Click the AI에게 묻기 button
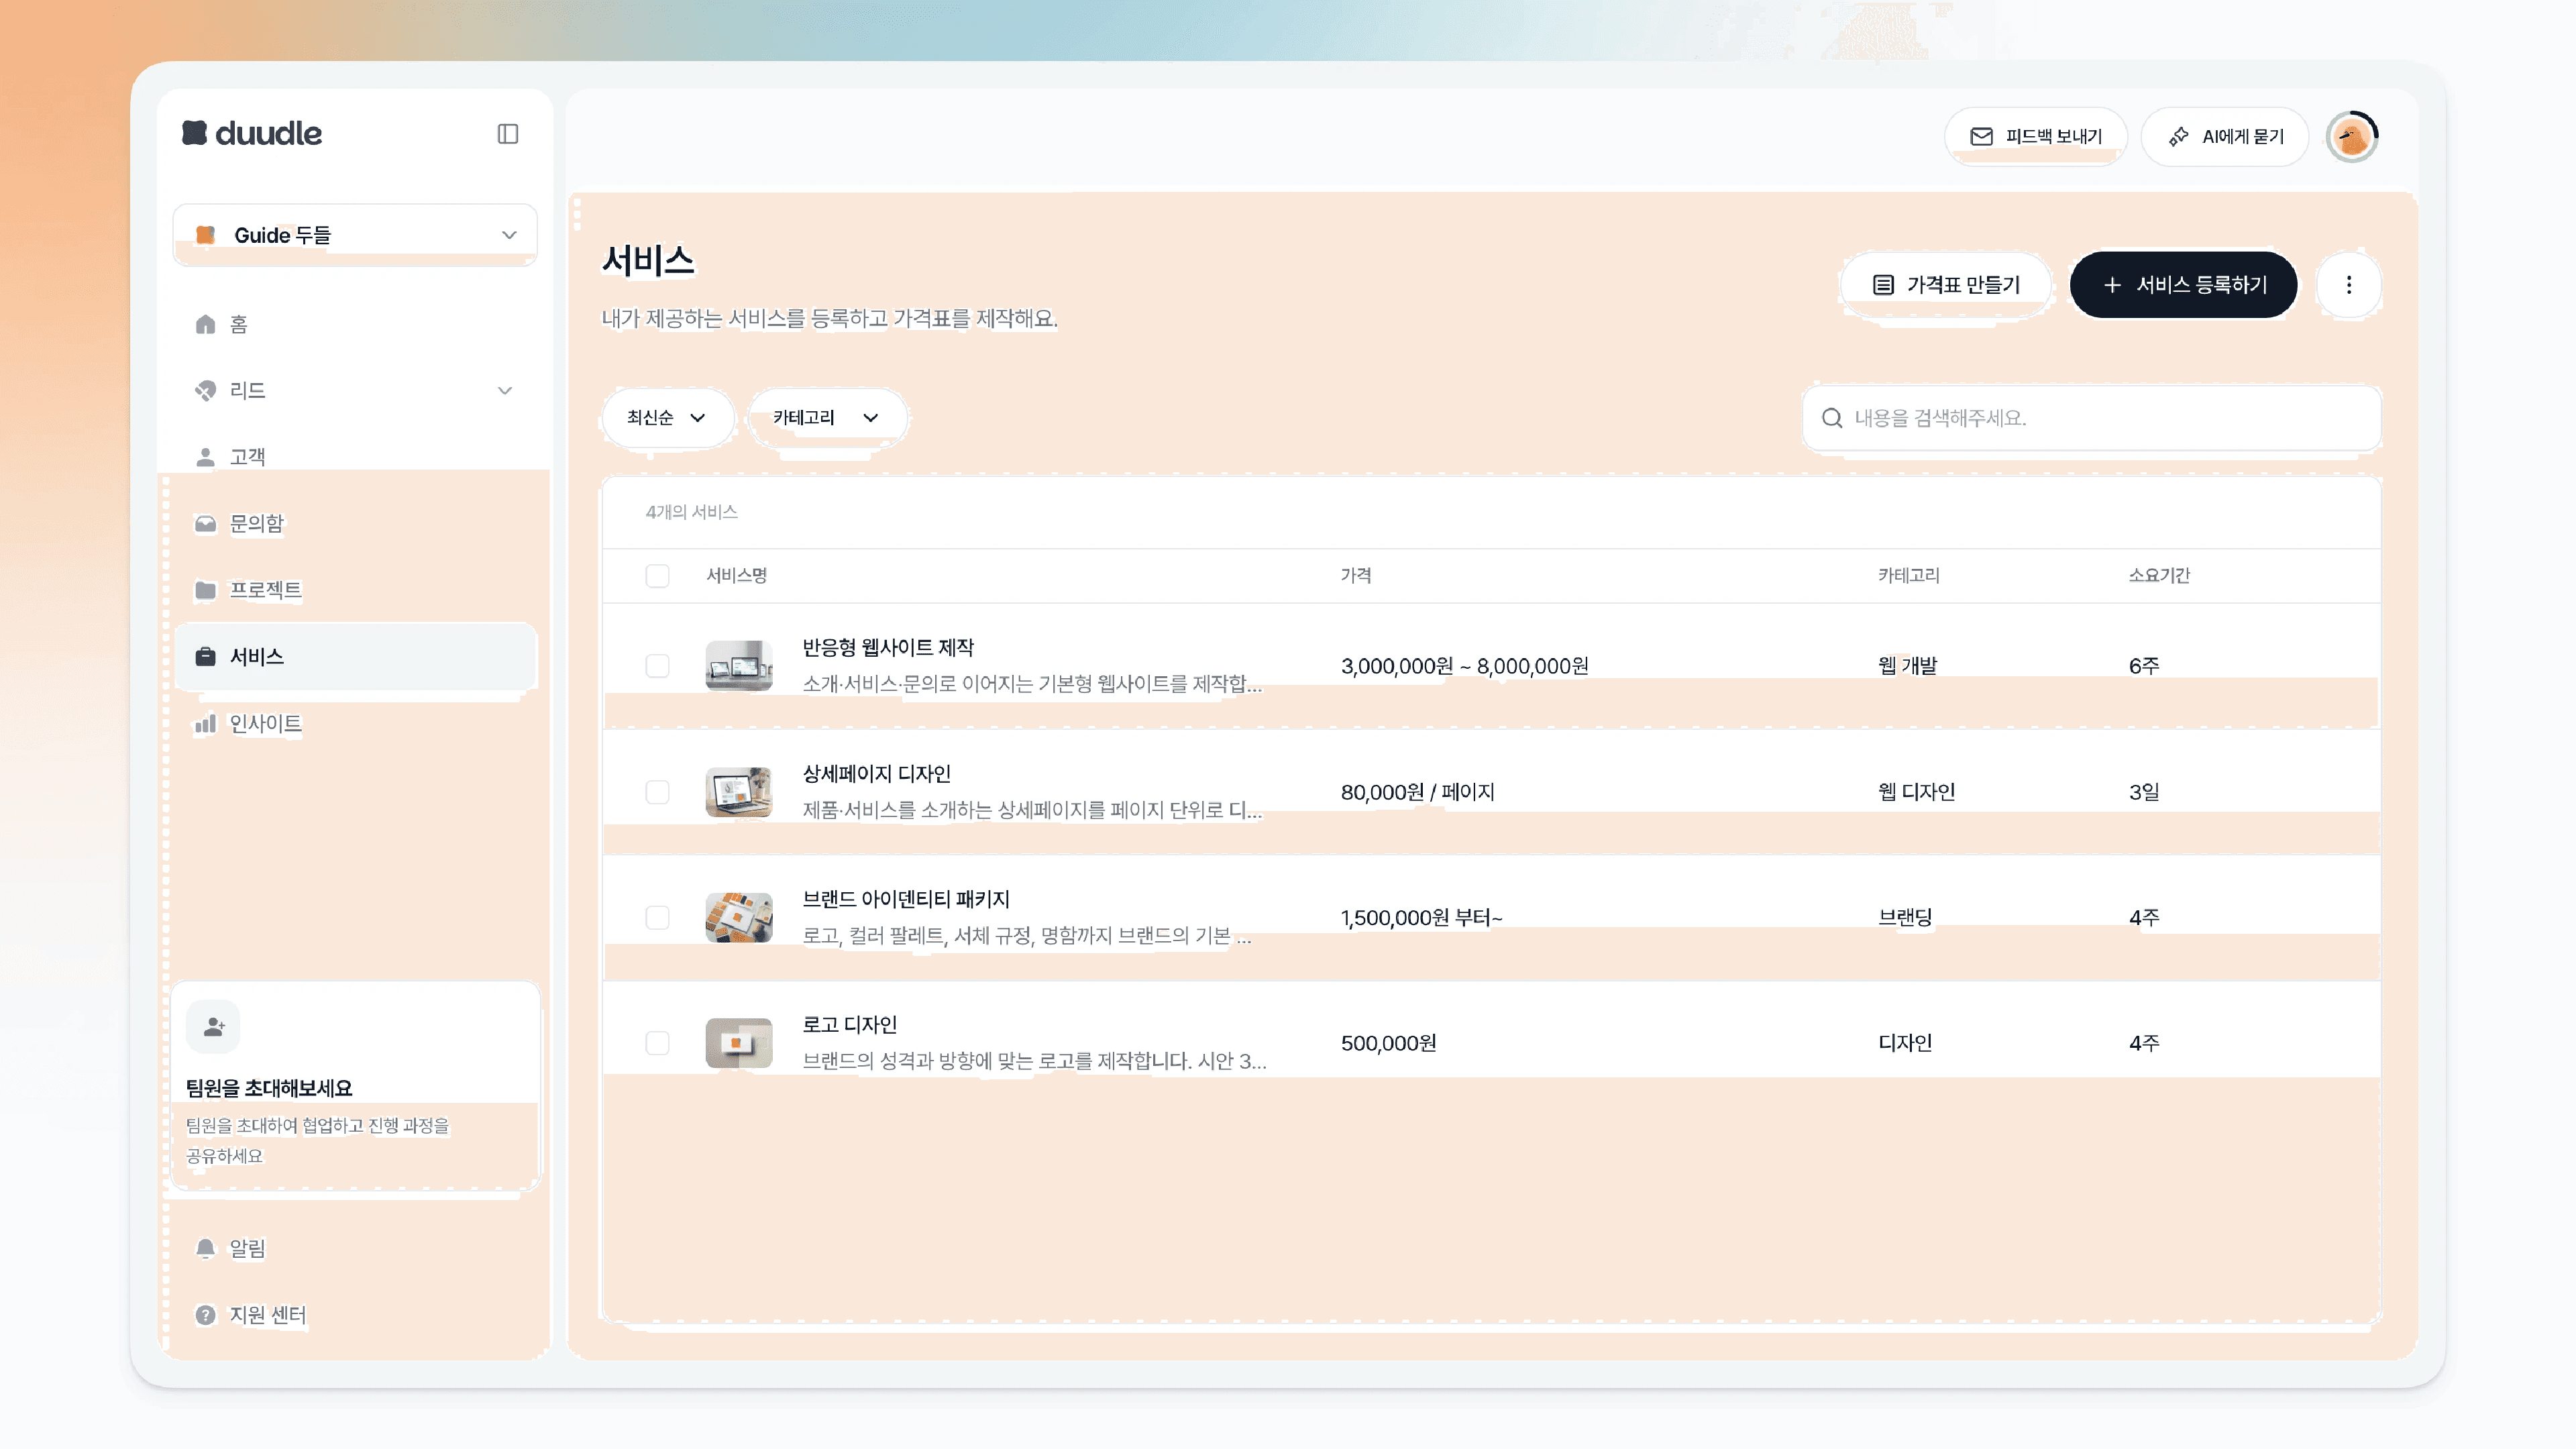 click(2225, 137)
